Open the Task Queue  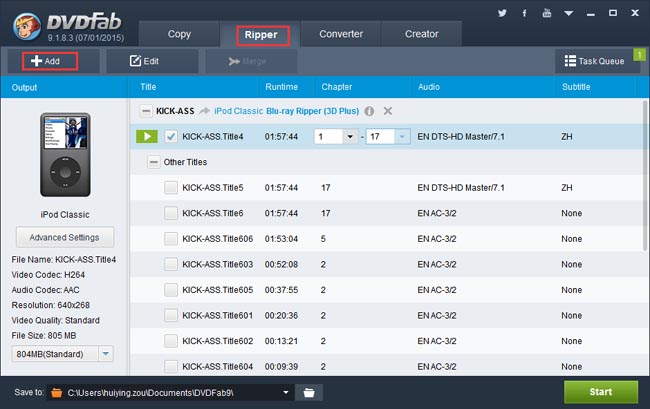pyautogui.click(x=594, y=61)
